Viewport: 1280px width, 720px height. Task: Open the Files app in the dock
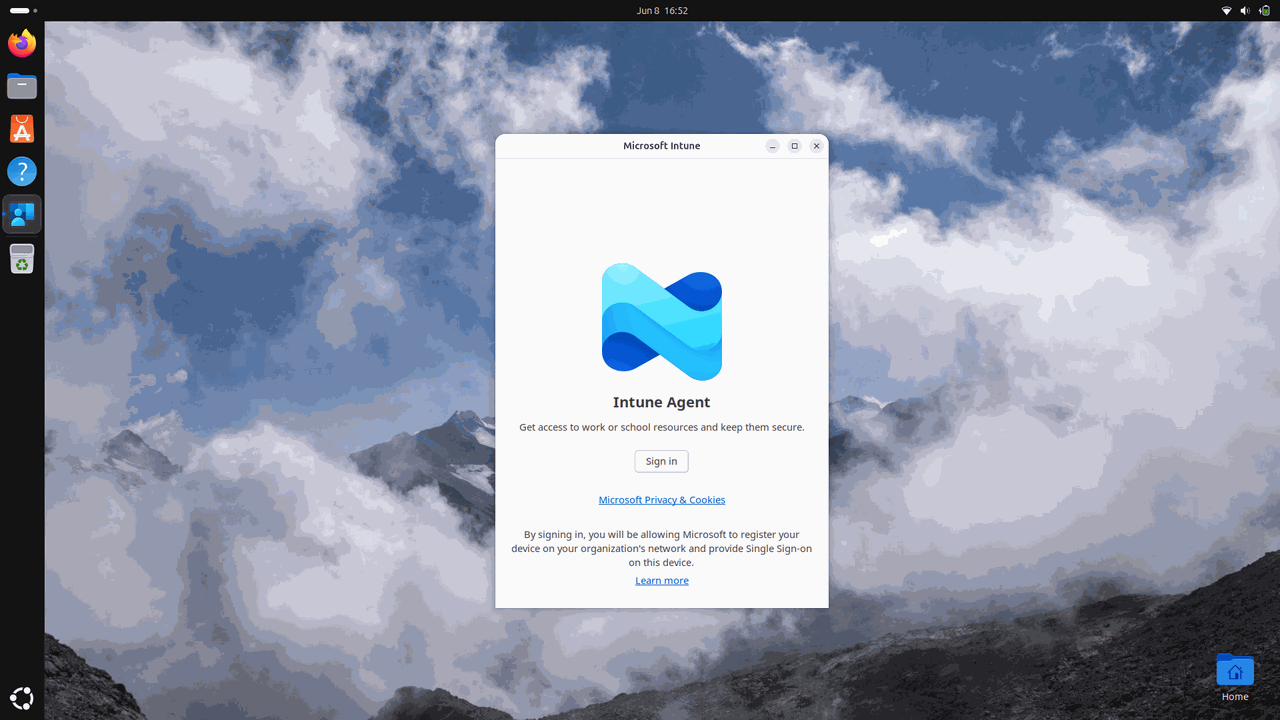click(x=22, y=86)
